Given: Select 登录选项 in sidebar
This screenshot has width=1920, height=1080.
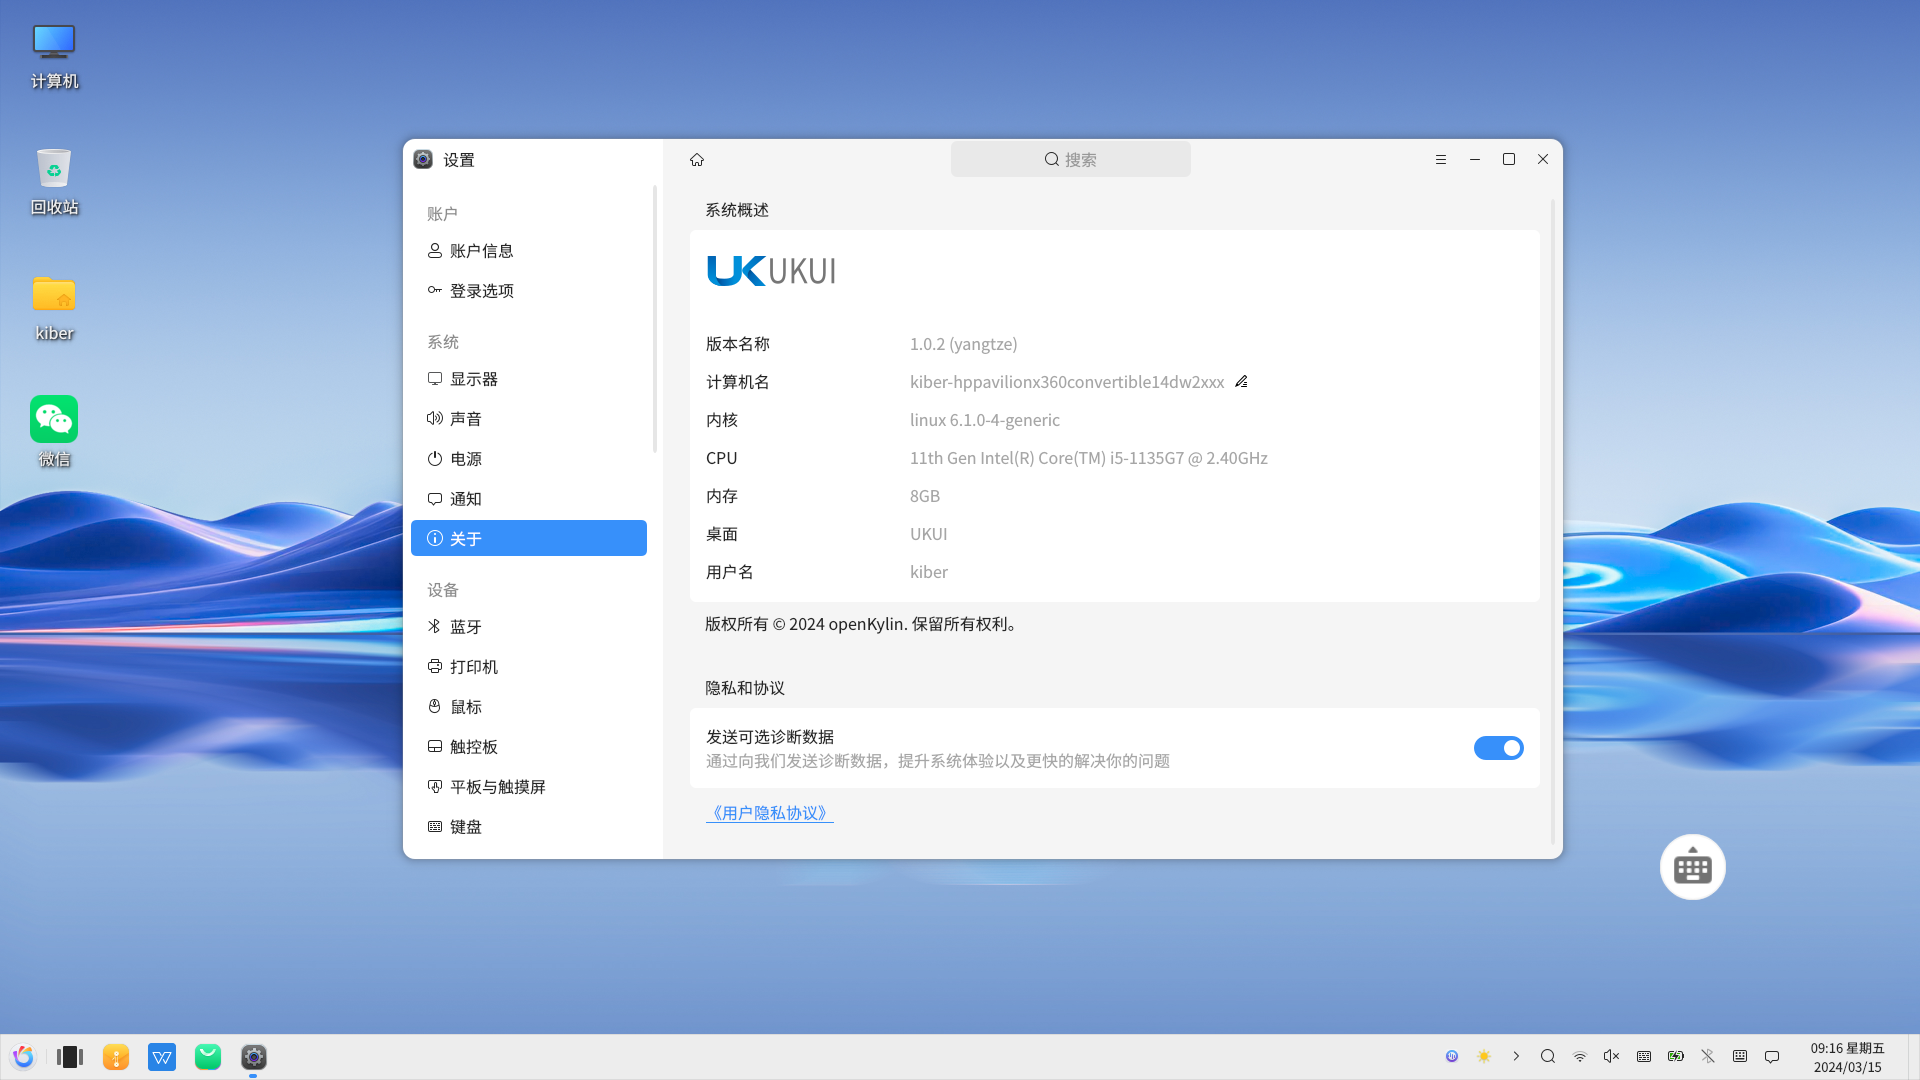Looking at the screenshot, I should click(x=529, y=291).
